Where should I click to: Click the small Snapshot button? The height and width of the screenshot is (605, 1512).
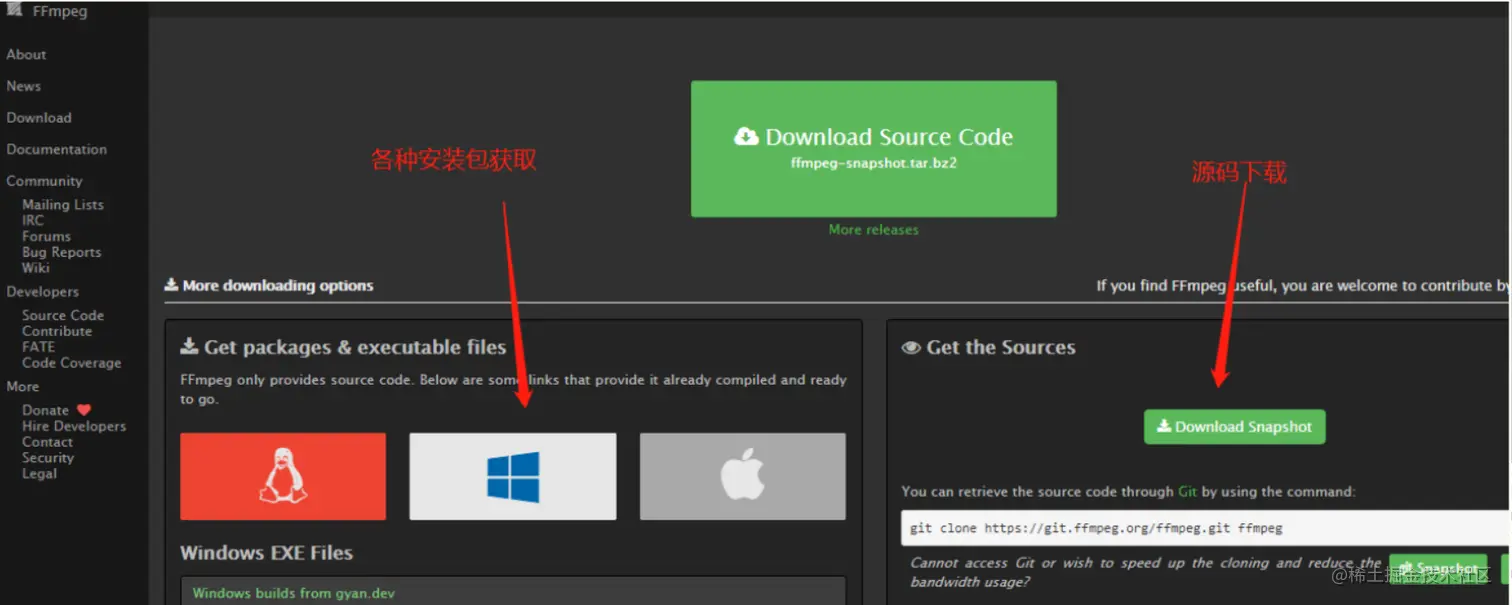coord(1438,569)
